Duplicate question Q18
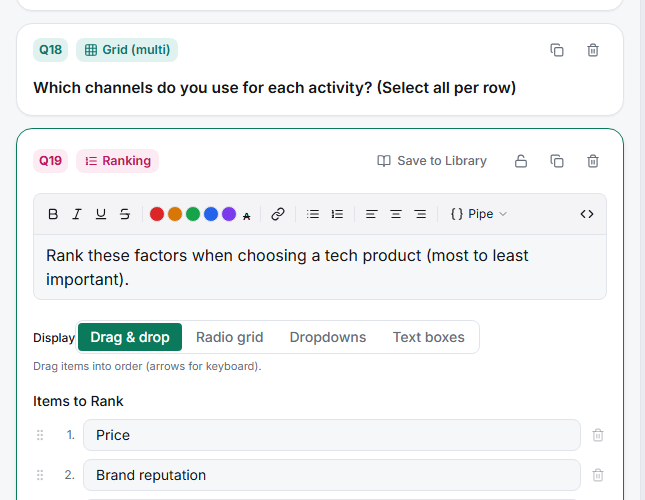 click(x=557, y=50)
